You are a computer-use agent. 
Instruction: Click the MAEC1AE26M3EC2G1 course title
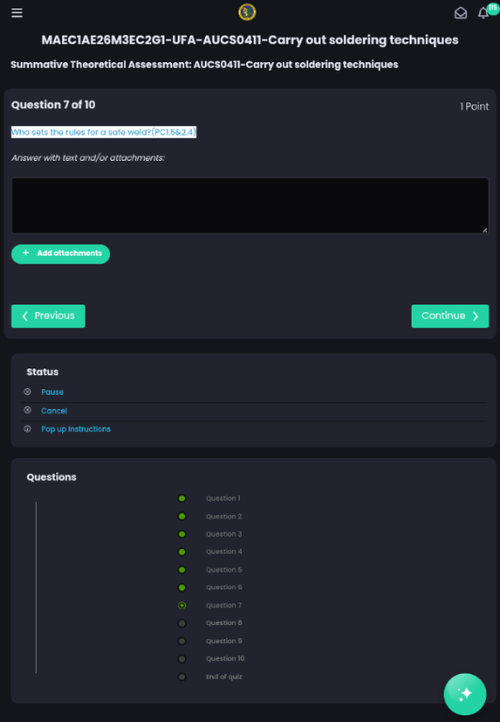pos(250,40)
